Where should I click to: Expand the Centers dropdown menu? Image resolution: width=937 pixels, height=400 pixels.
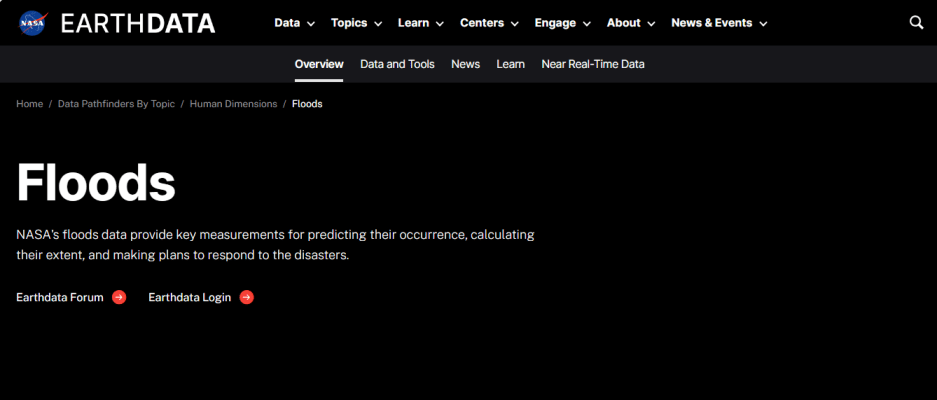coord(489,23)
